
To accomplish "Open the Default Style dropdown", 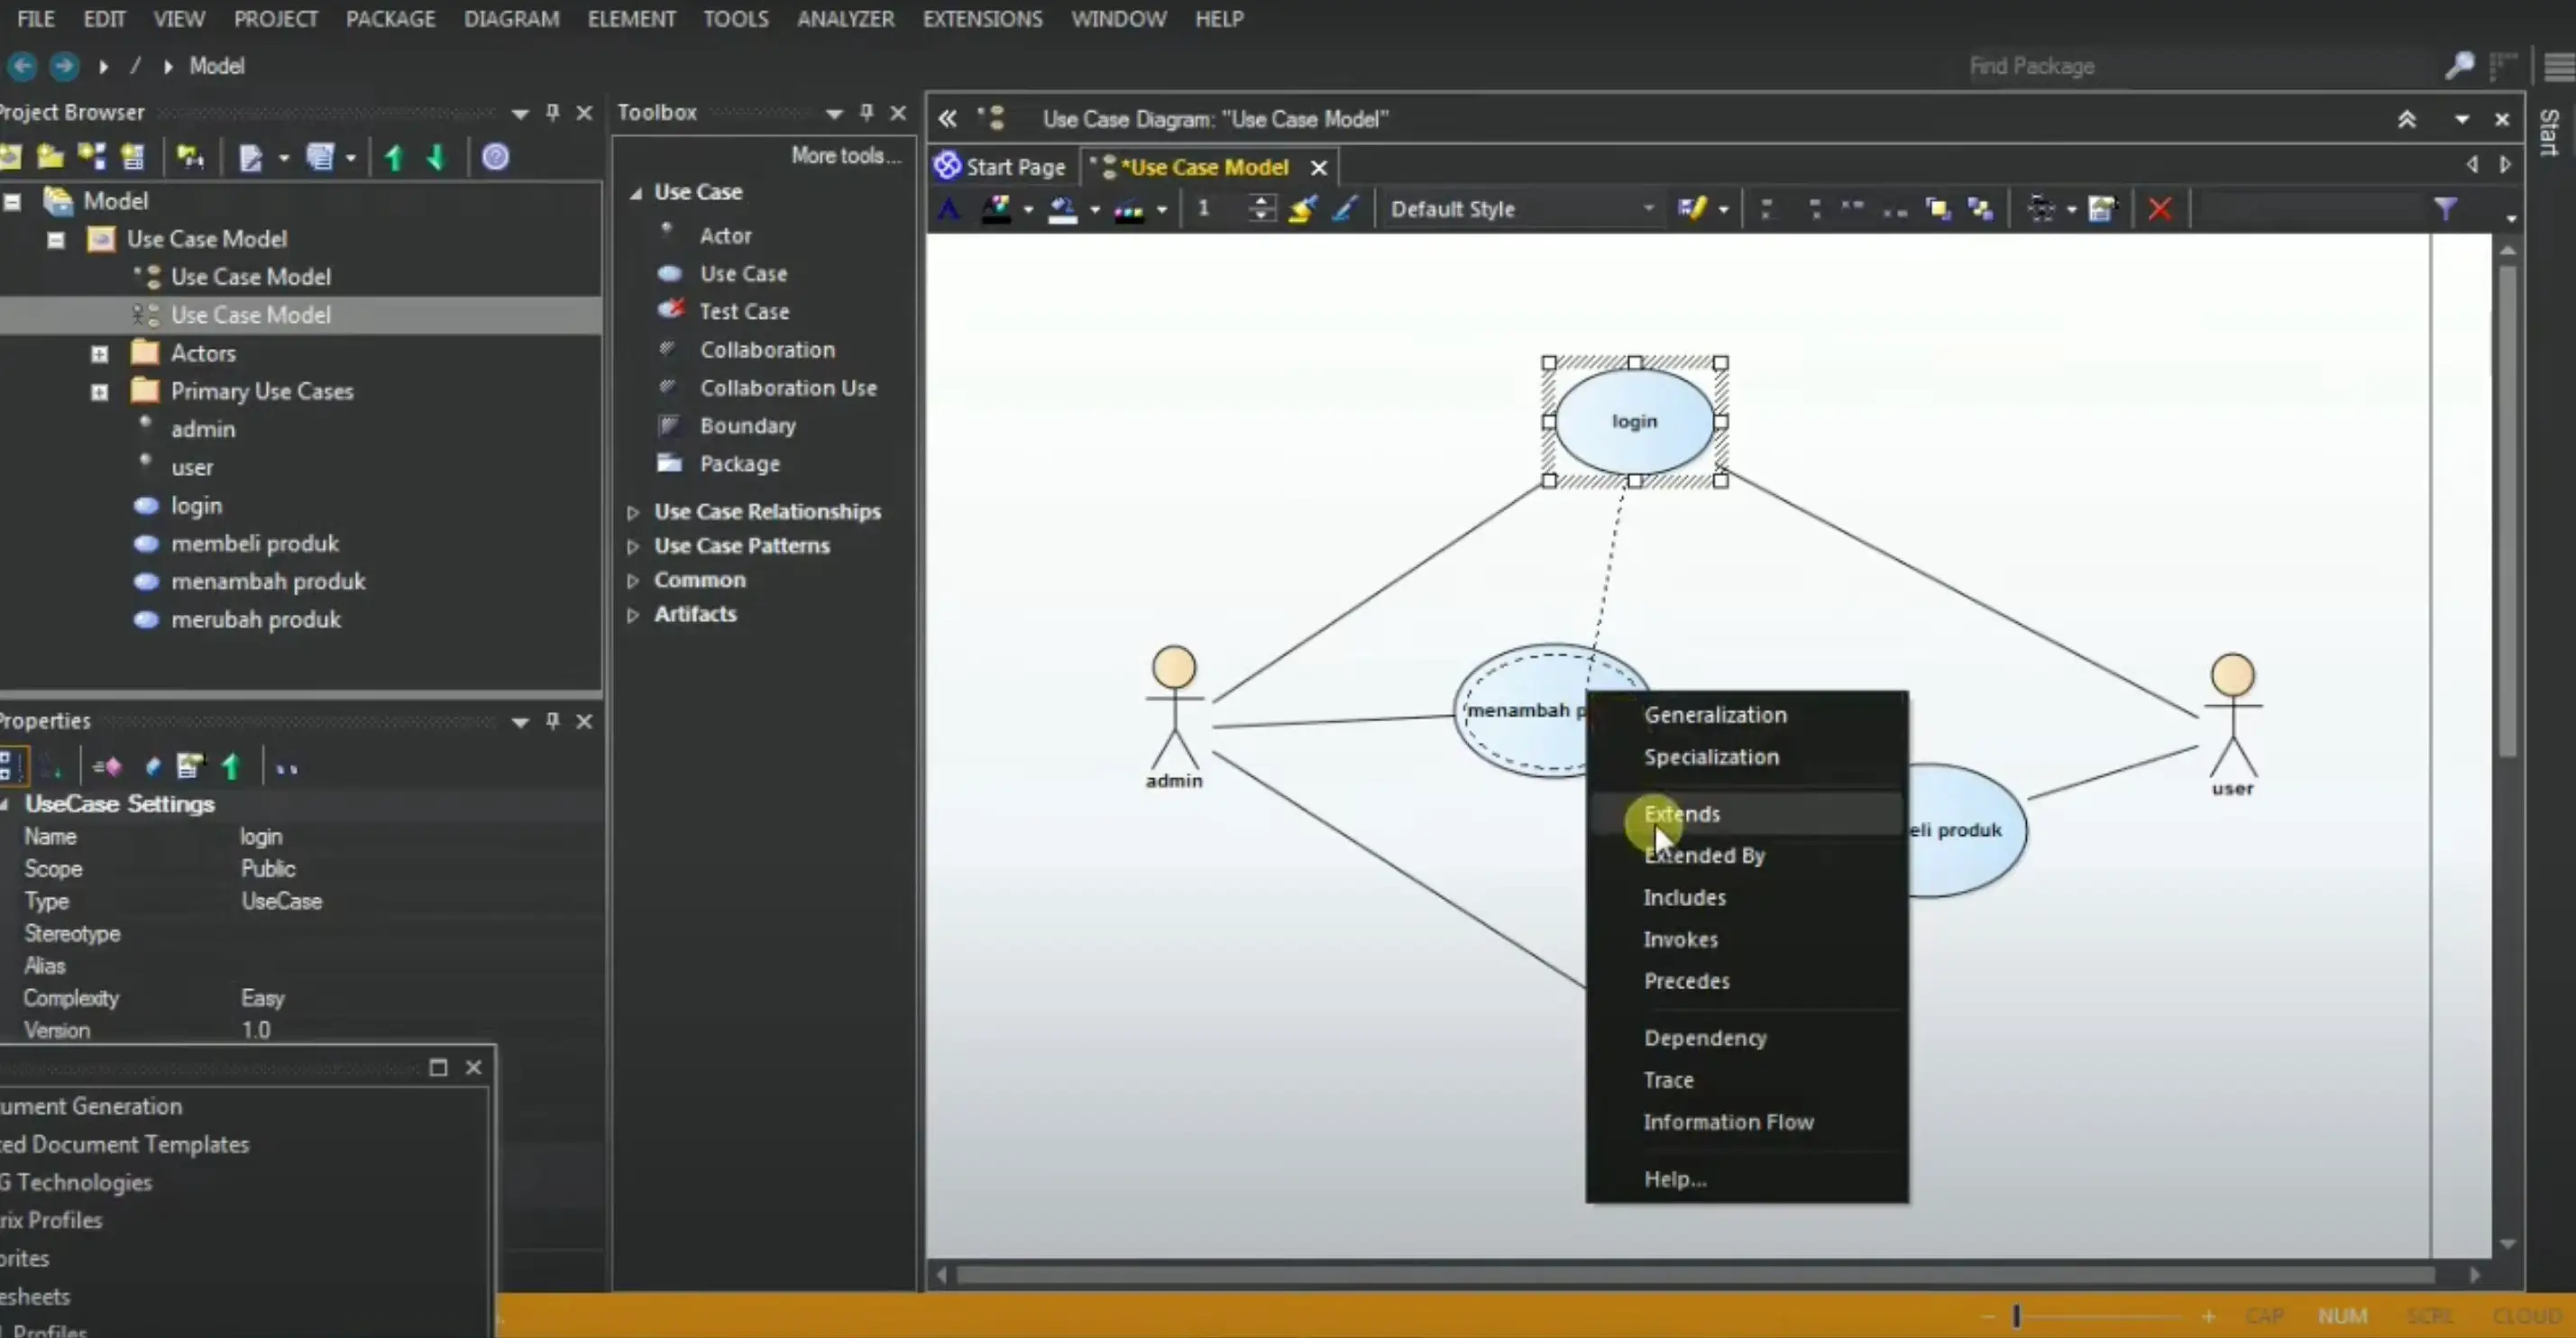I will pos(1649,209).
